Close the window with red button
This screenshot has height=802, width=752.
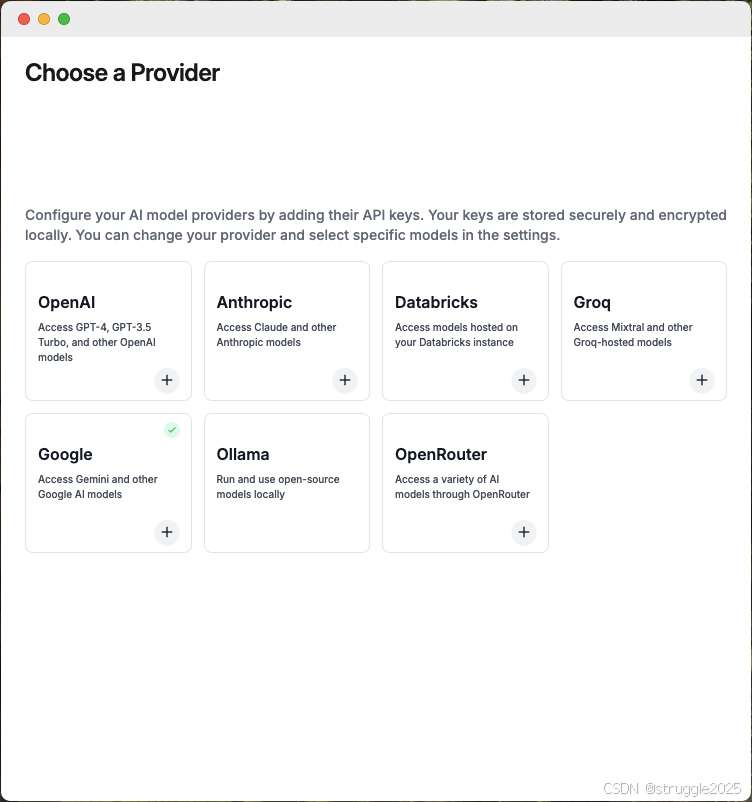coord(24,19)
